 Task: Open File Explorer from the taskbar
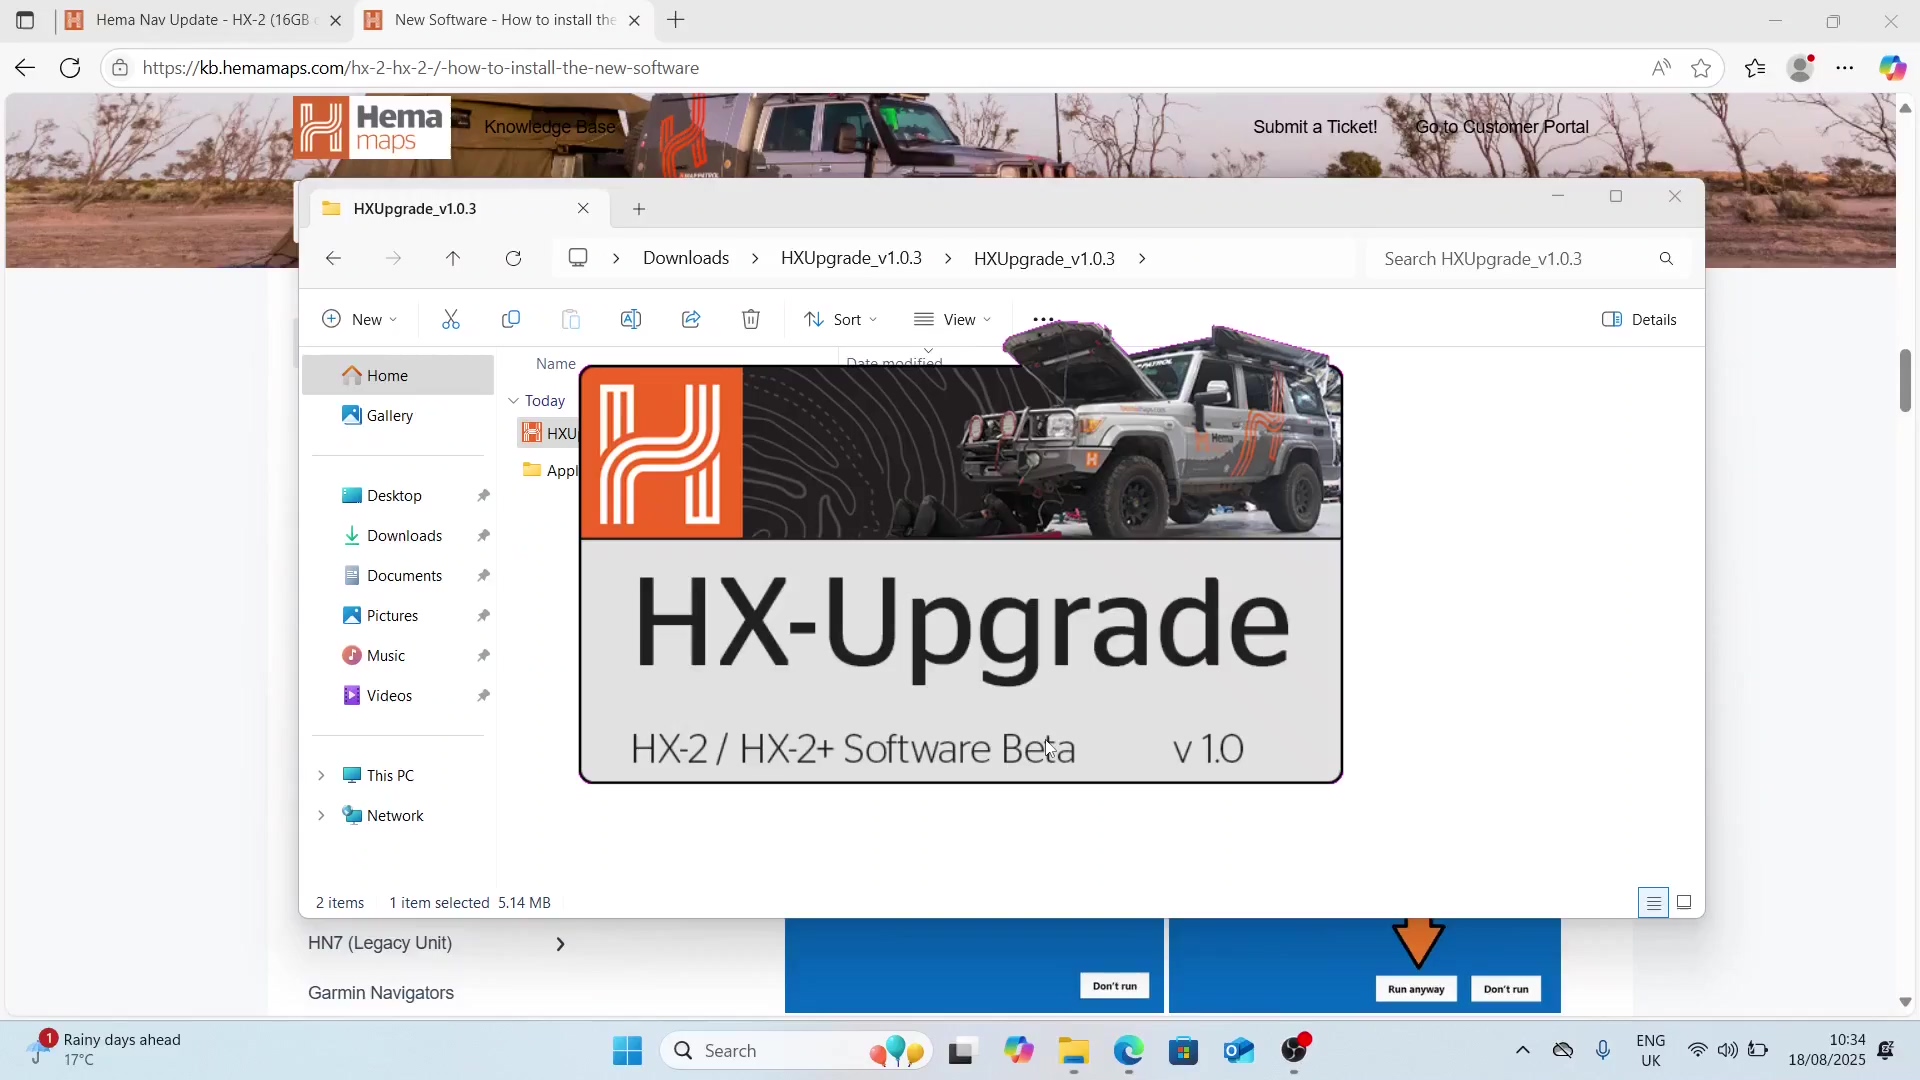click(x=1073, y=1051)
